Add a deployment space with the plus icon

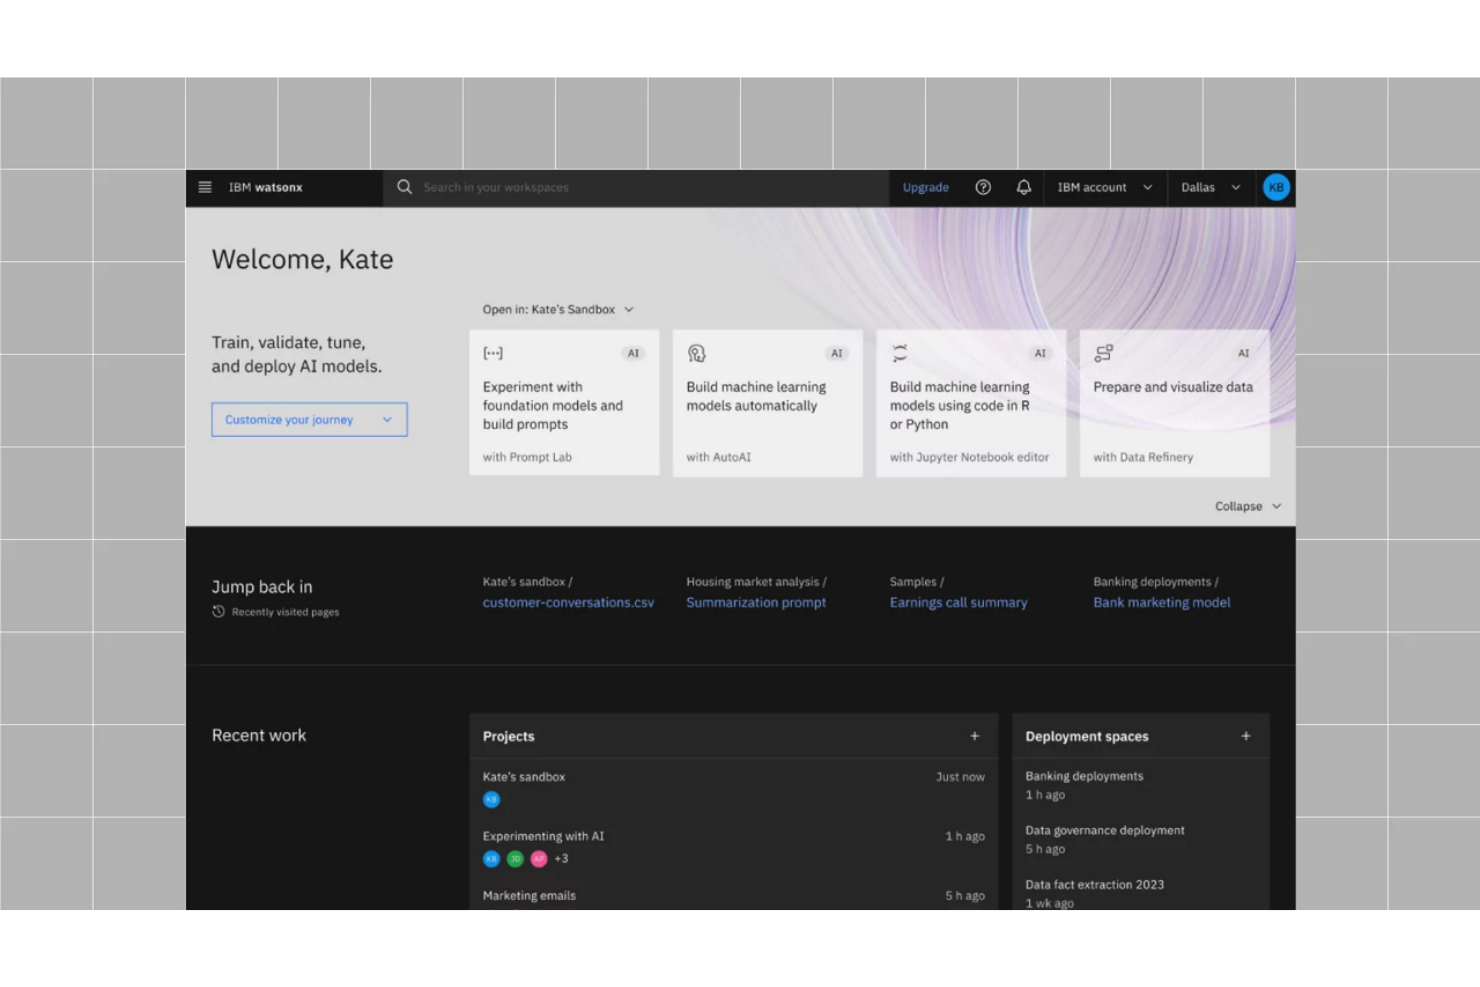point(1246,736)
